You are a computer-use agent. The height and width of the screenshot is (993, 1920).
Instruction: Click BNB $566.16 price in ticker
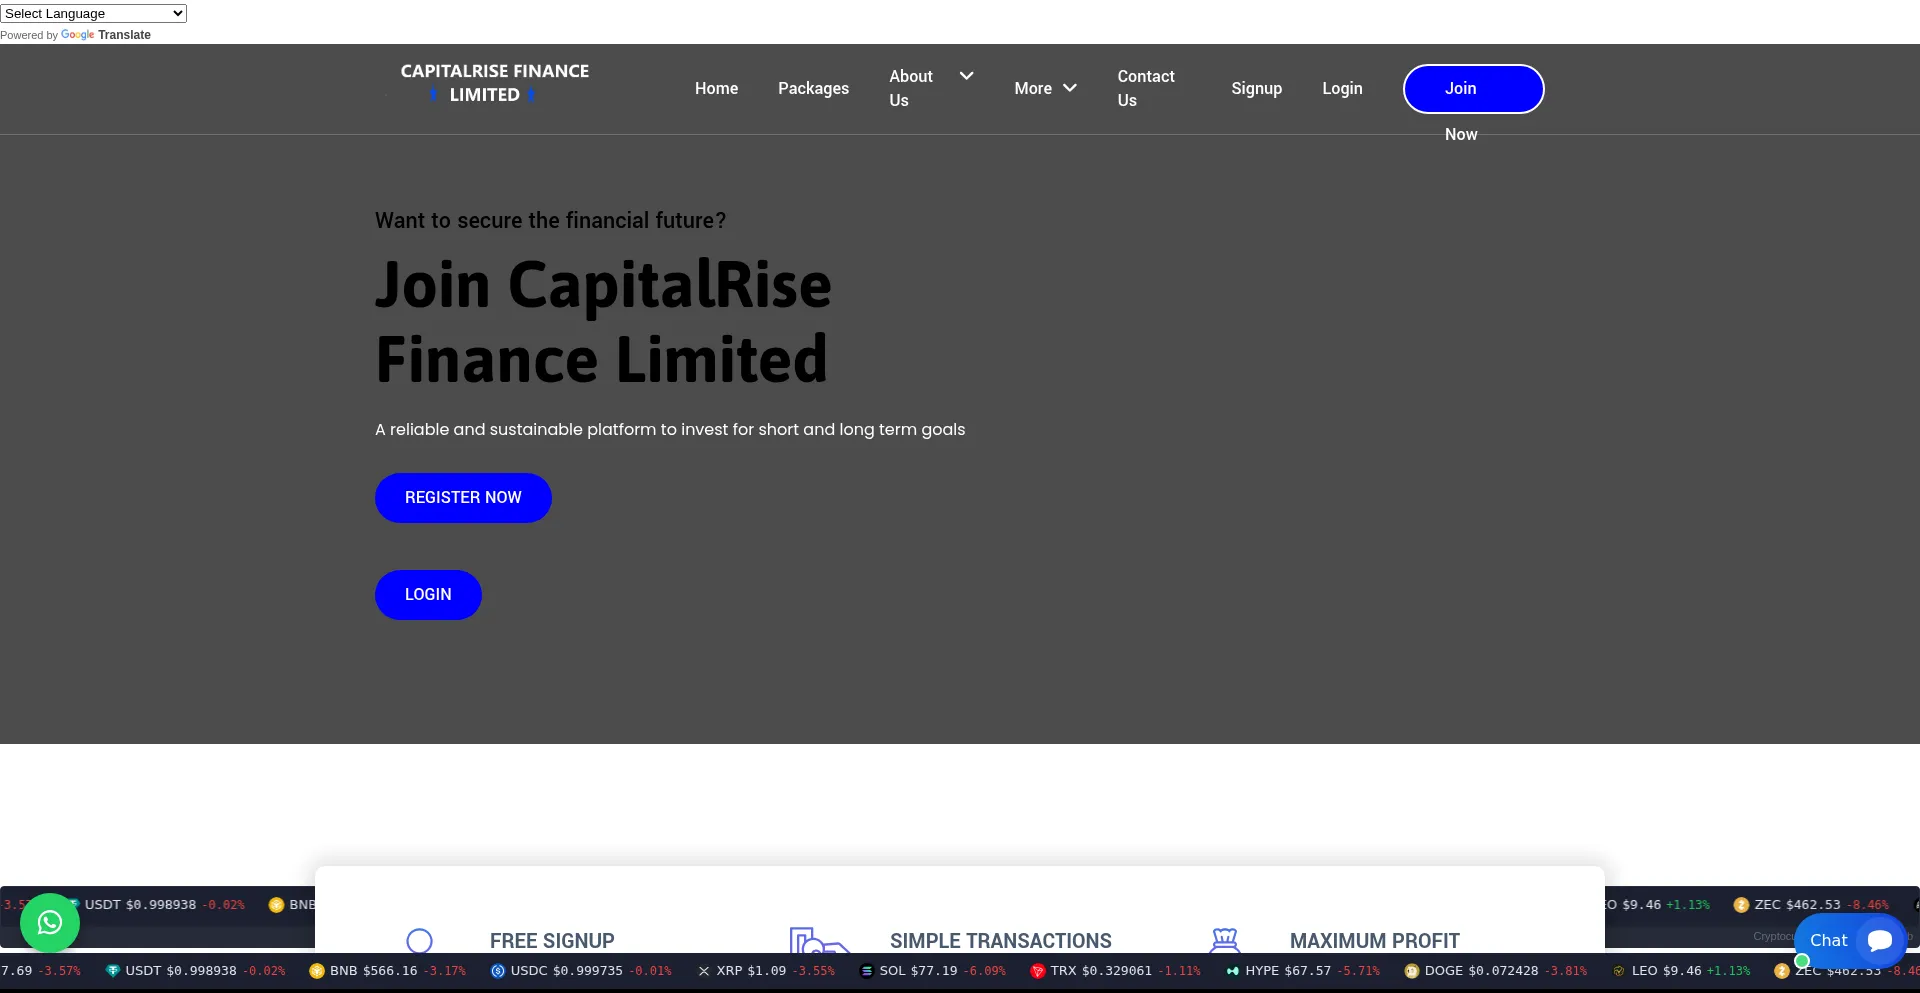point(374,970)
